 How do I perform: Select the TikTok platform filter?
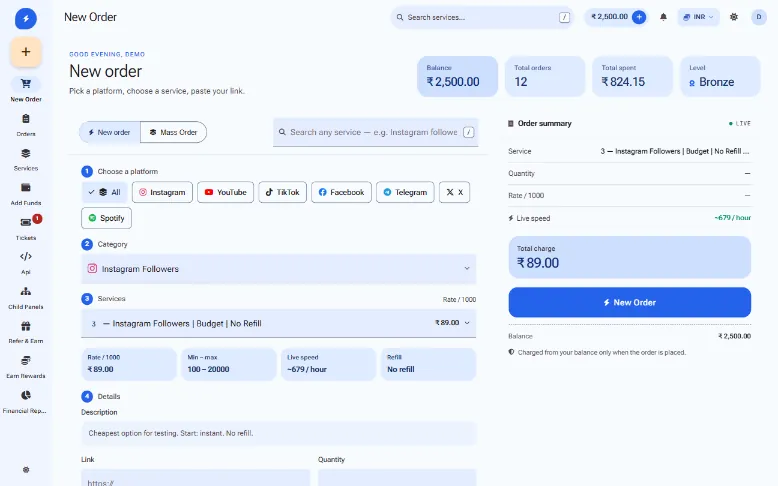[282, 192]
